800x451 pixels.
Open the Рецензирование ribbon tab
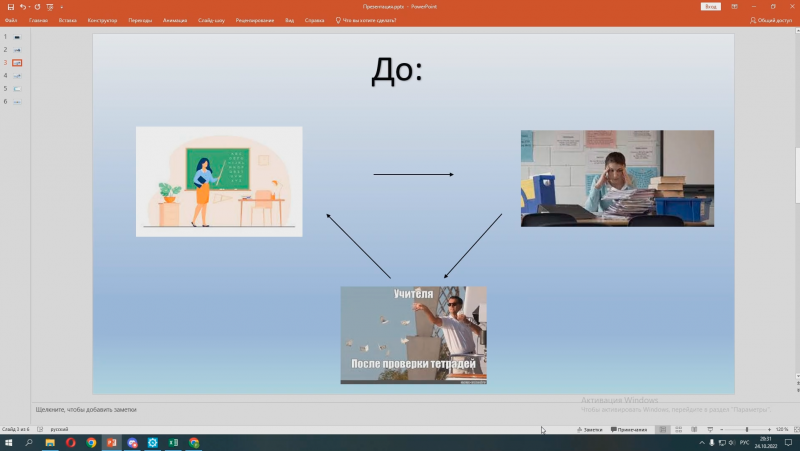pyautogui.click(x=255, y=20)
